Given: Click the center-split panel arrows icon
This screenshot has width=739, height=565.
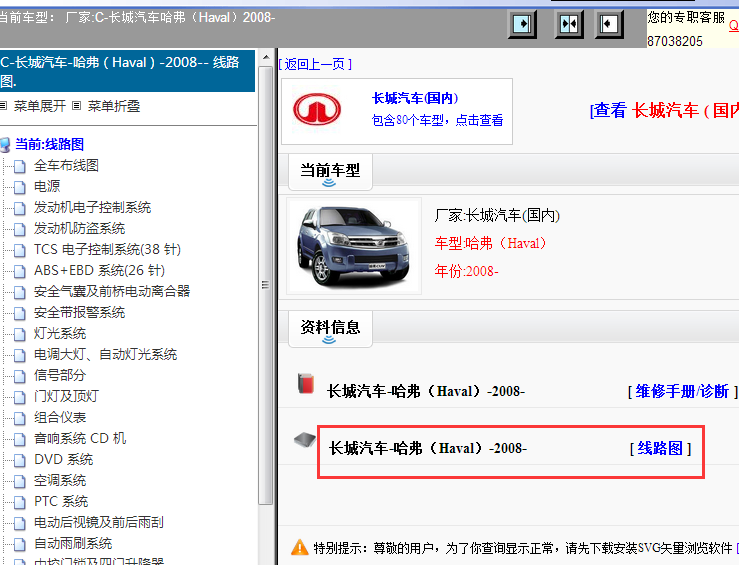Looking at the screenshot, I should coord(568,24).
